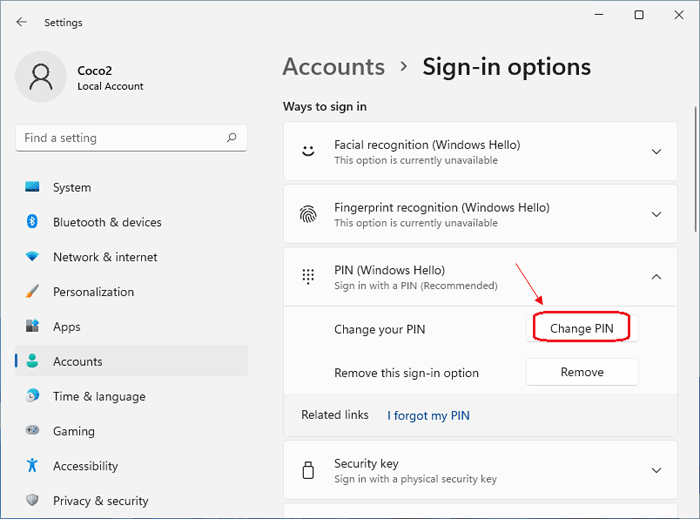The height and width of the screenshot is (519, 700).
Task: Click the Accounts person icon
Action: pos(32,361)
